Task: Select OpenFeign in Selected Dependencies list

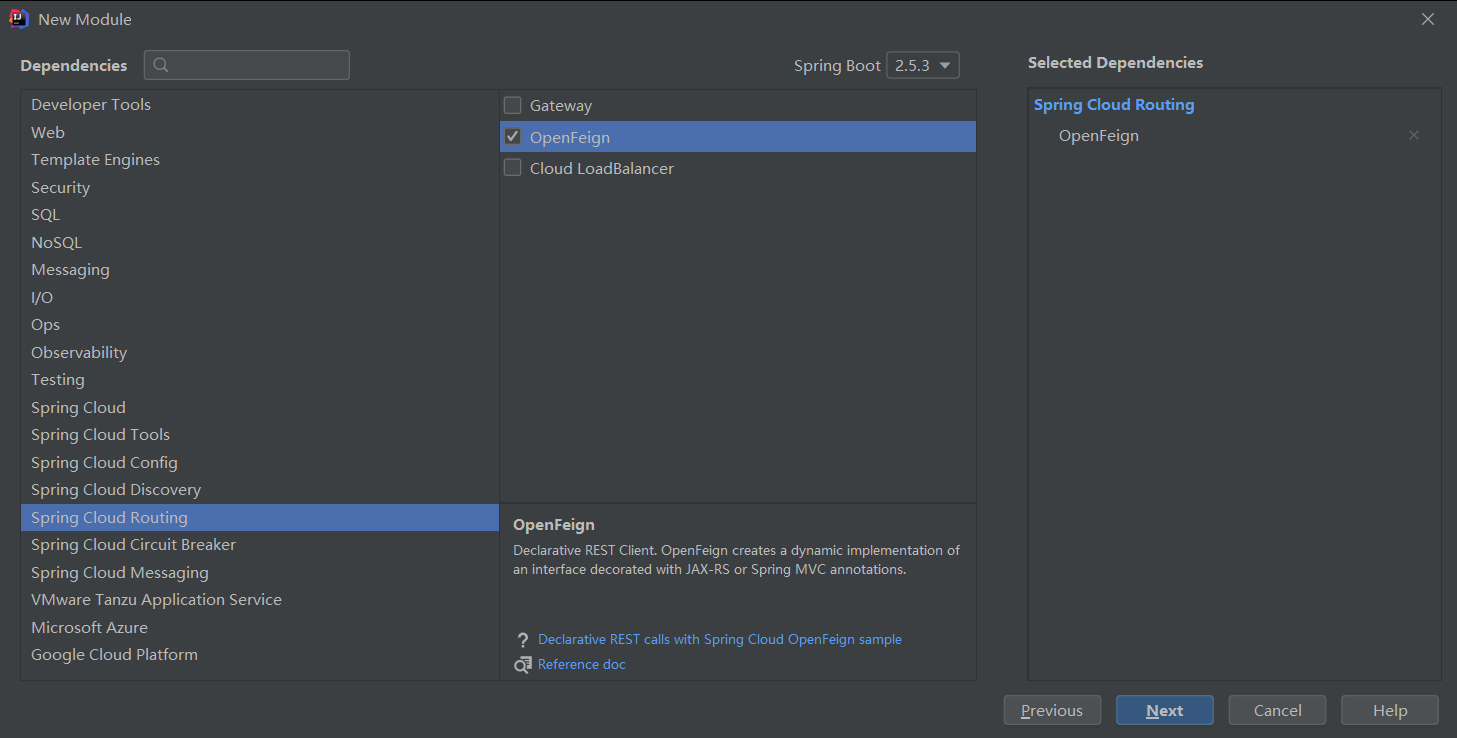Action: pos(1099,135)
